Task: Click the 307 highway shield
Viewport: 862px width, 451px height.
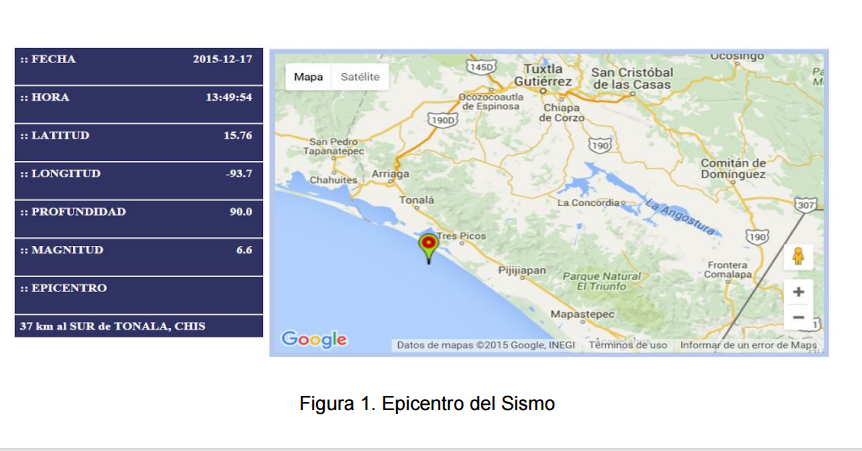Action: (806, 204)
